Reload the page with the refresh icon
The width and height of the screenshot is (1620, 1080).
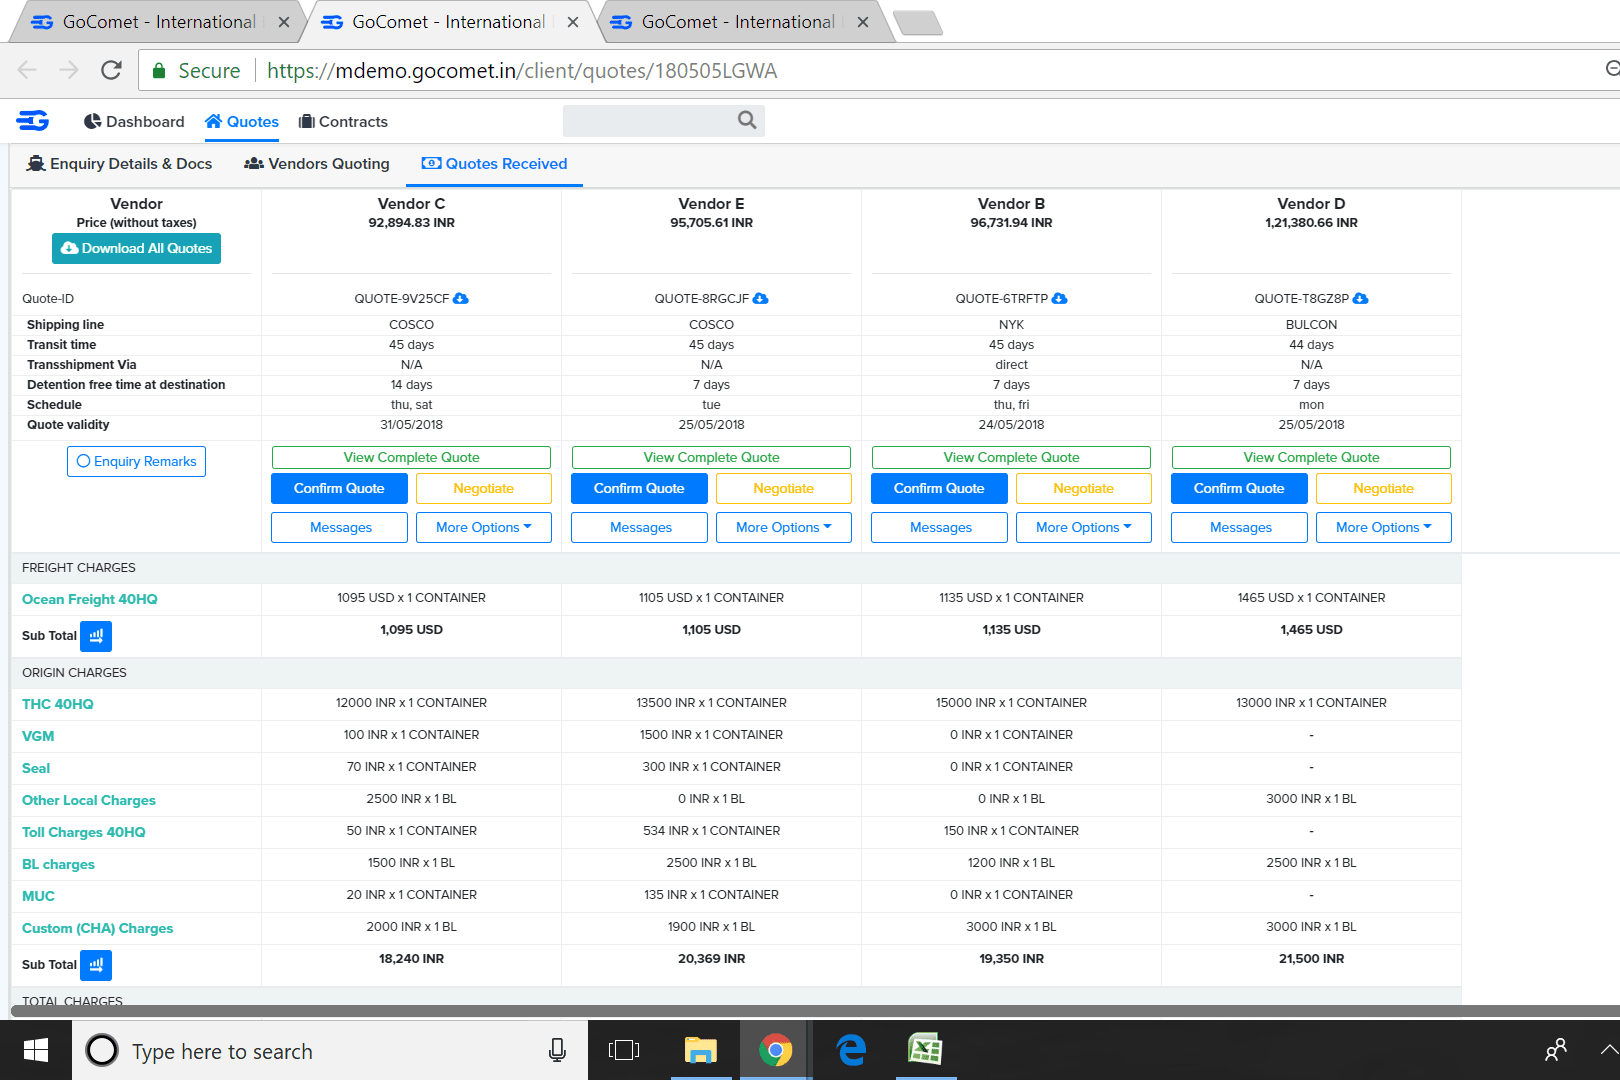point(111,70)
